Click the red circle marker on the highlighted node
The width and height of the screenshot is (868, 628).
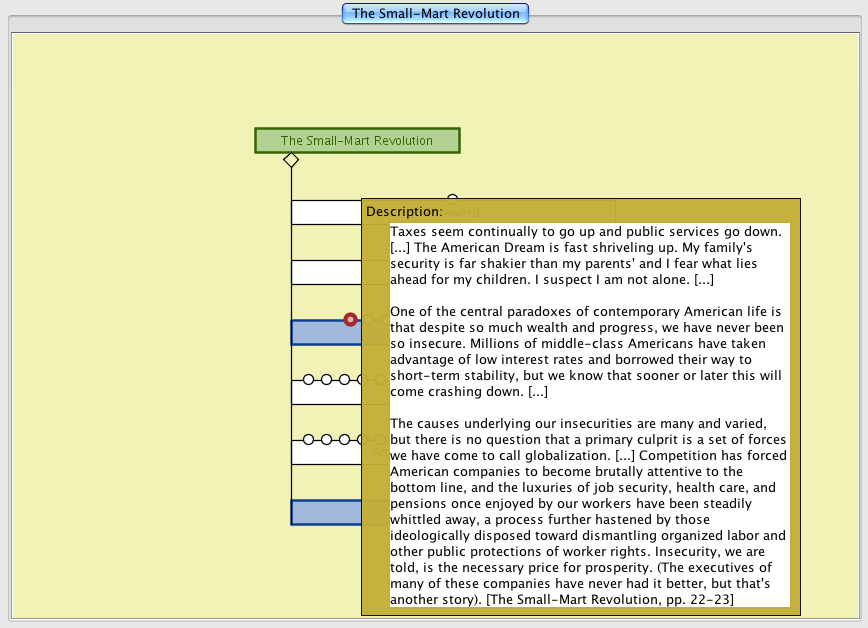(350, 319)
